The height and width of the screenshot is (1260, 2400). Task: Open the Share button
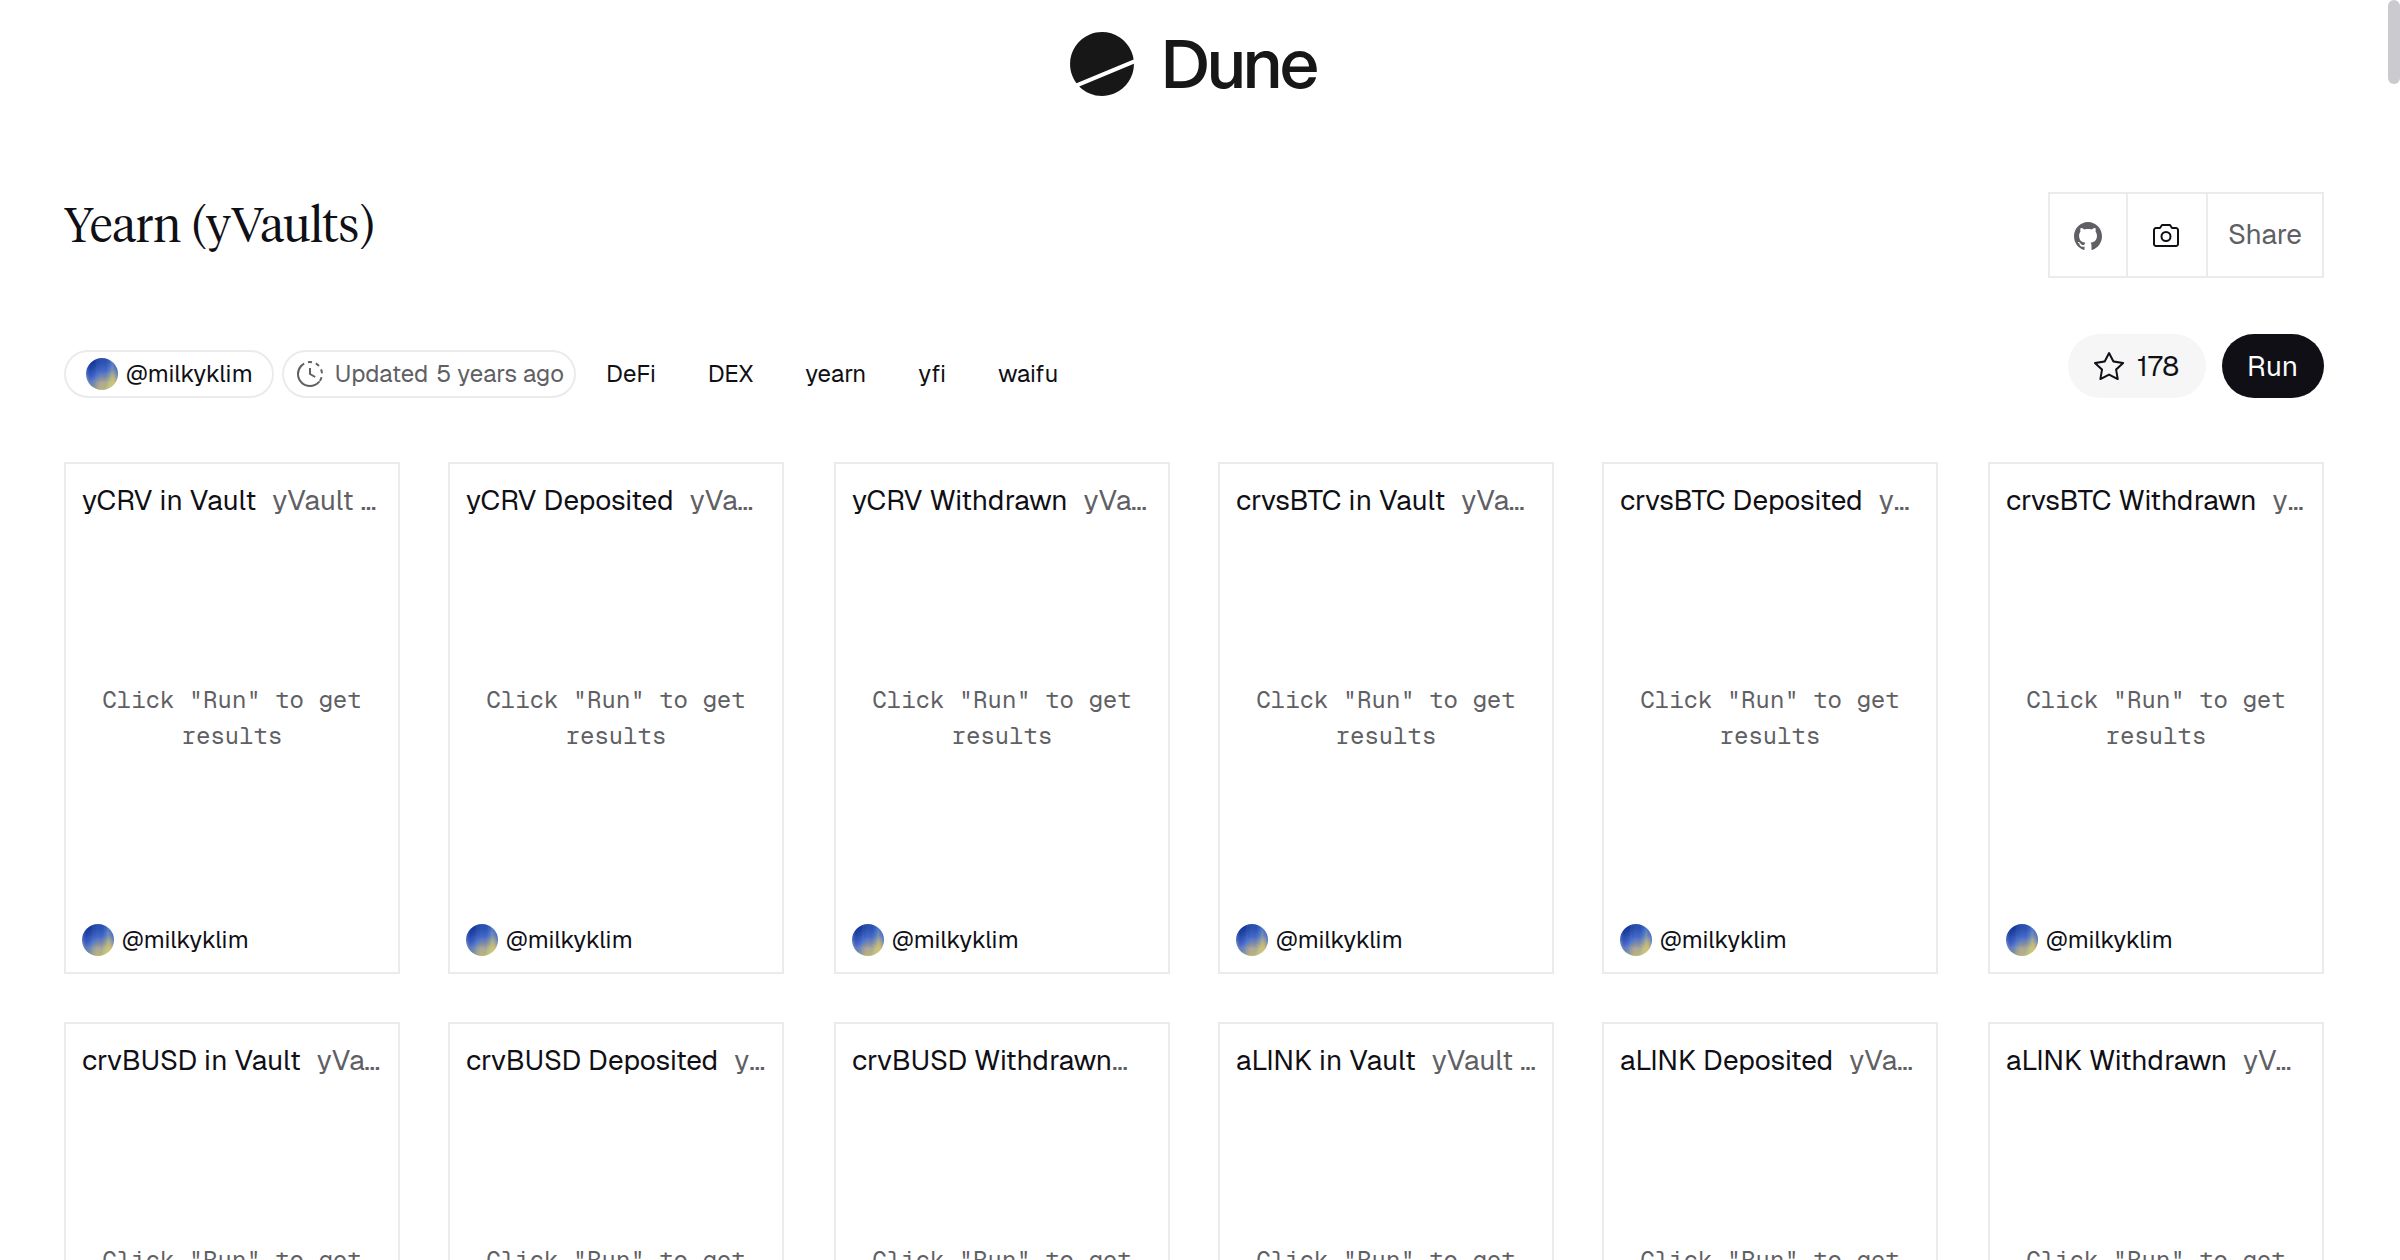(2264, 236)
